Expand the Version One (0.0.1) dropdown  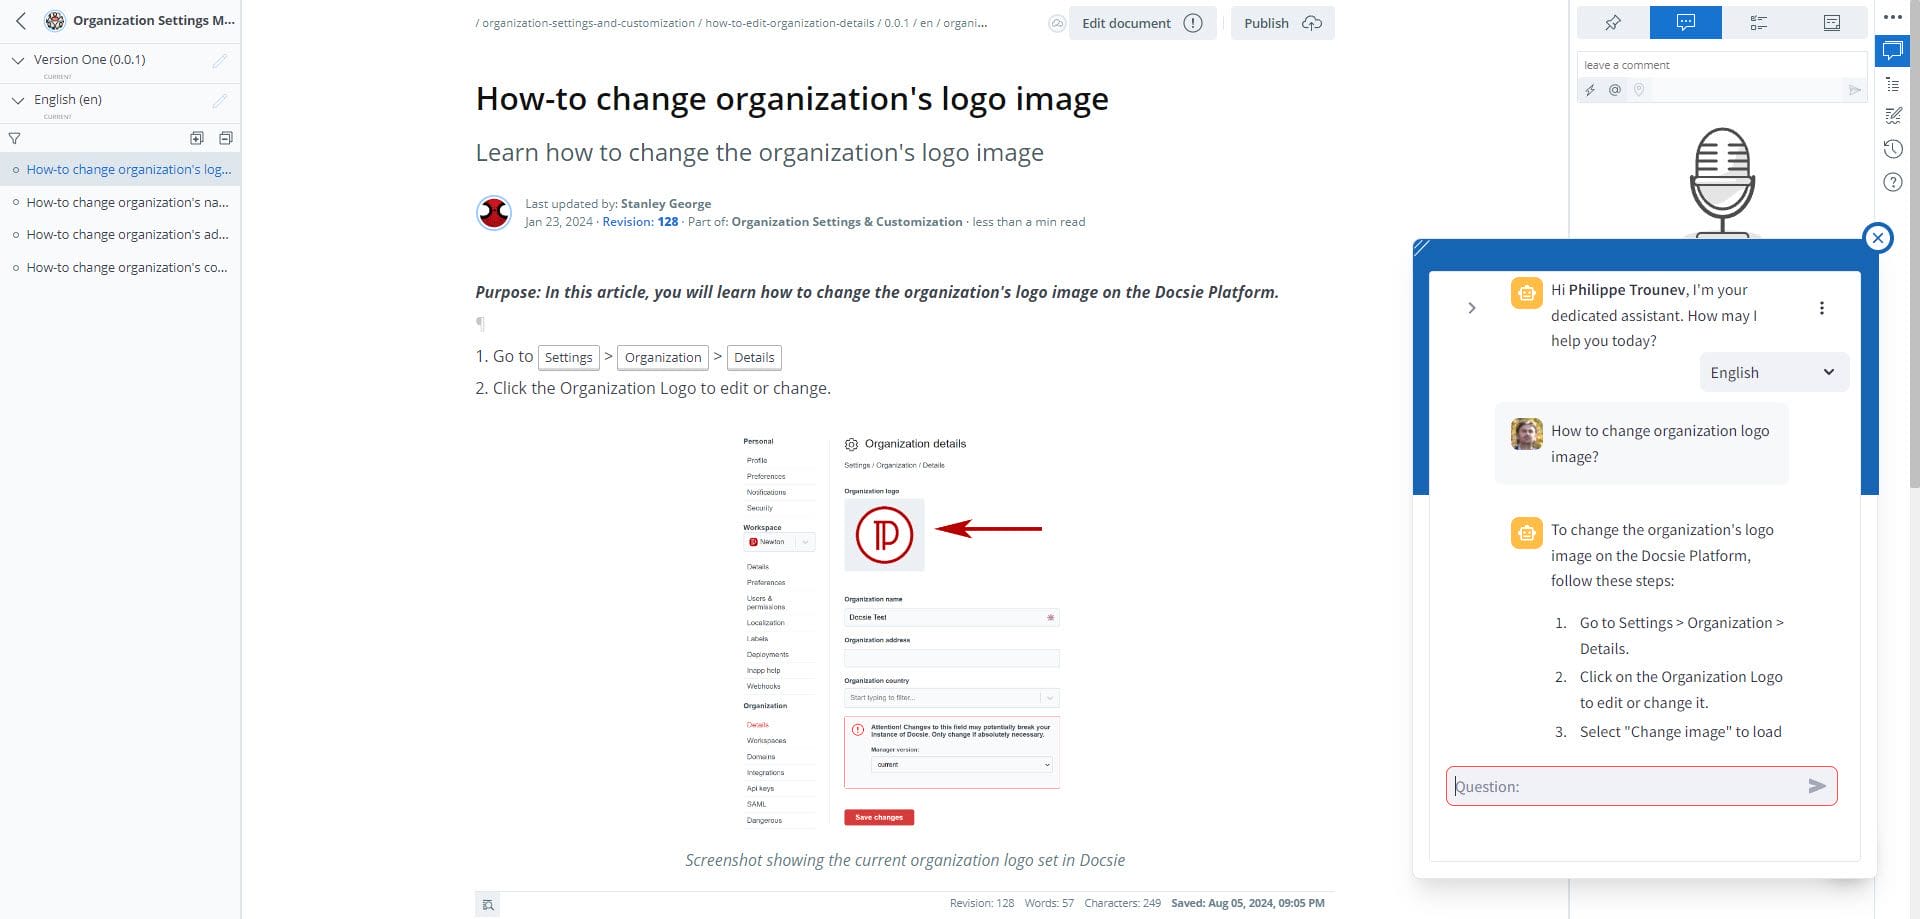(18, 60)
